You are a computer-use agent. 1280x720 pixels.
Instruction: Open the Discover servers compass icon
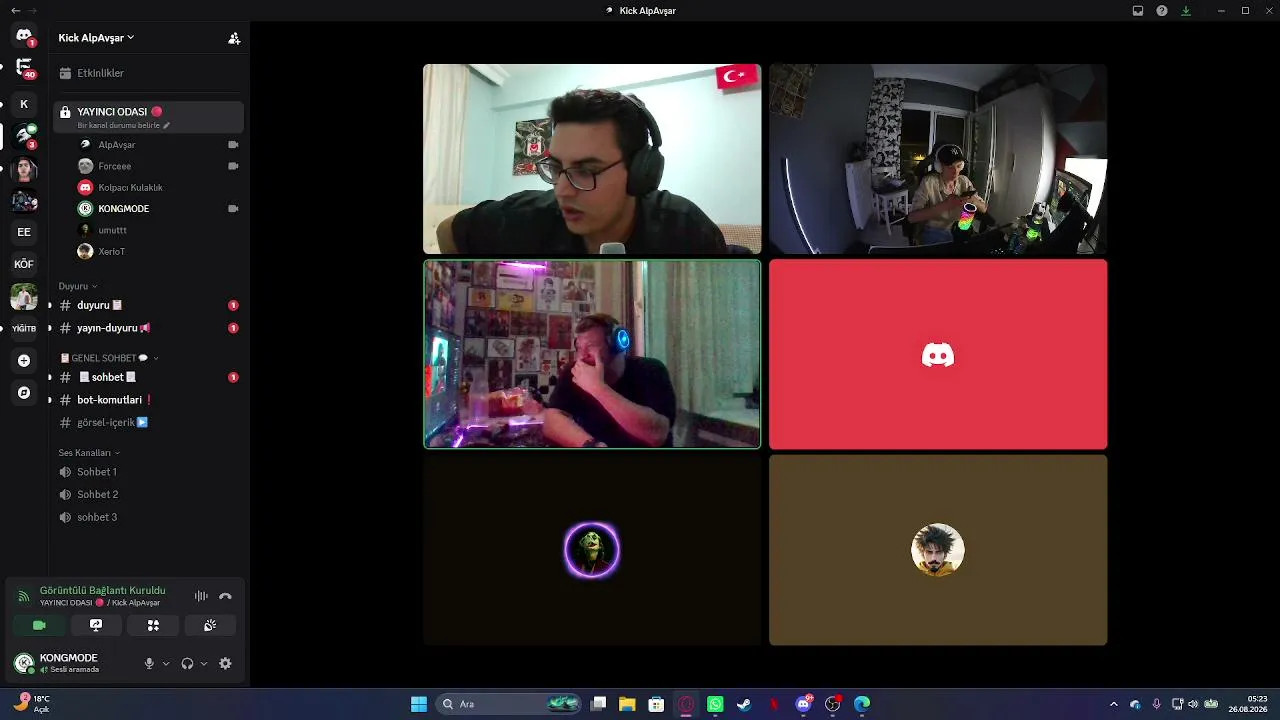(24, 393)
